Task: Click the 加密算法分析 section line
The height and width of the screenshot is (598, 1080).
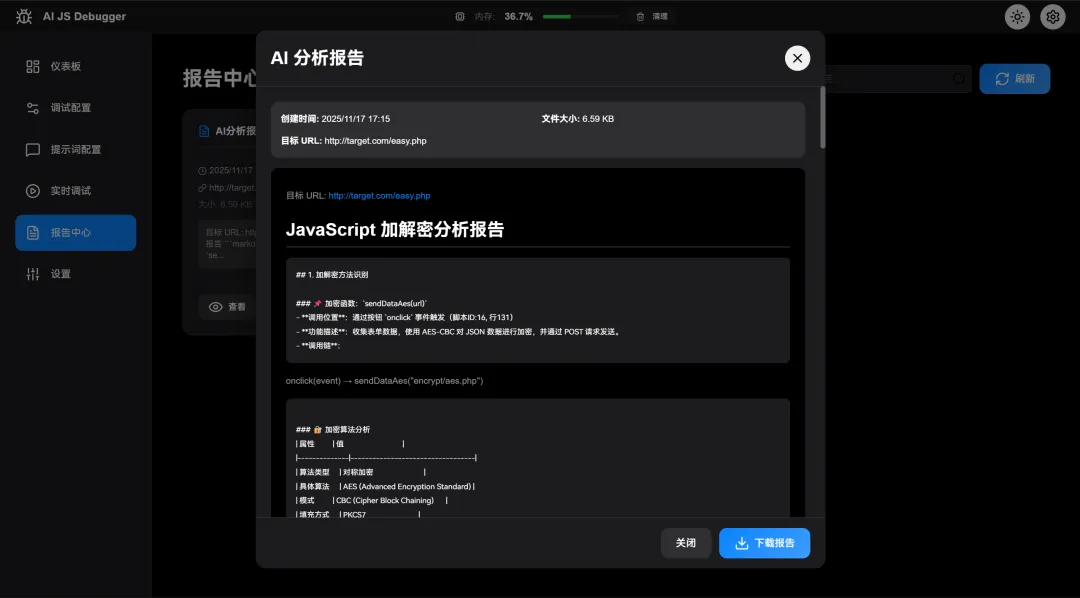Action: pos(333,429)
